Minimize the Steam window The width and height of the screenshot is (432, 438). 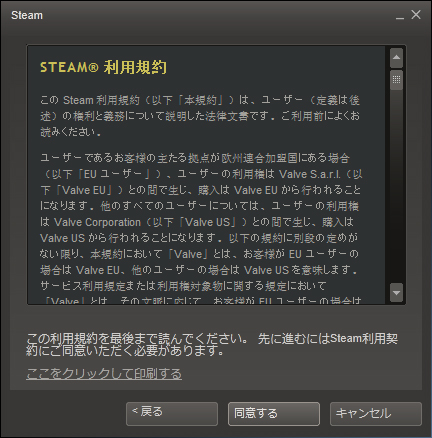[x=400, y=15]
